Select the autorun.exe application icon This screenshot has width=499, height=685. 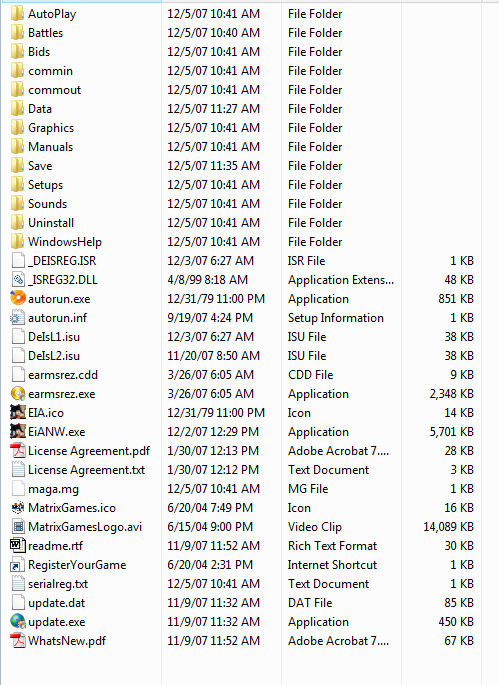pyautogui.click(x=18, y=298)
